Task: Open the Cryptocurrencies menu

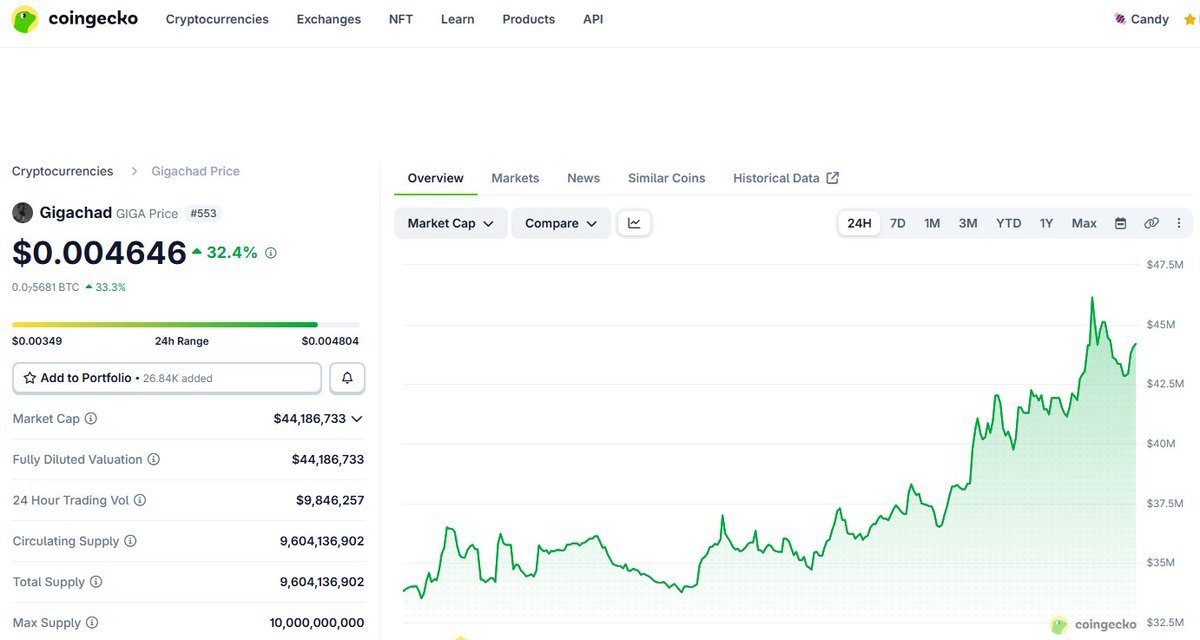Action: coord(217,19)
